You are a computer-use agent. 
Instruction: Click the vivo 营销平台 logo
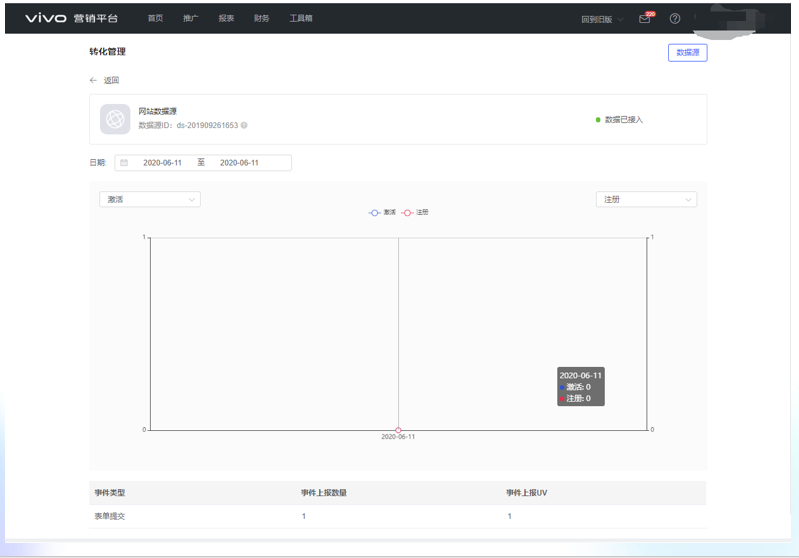point(71,18)
